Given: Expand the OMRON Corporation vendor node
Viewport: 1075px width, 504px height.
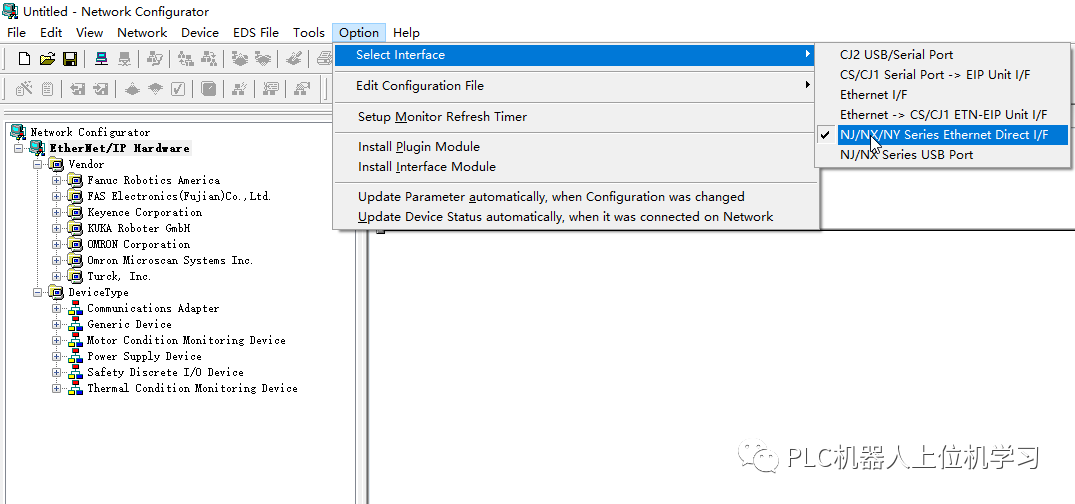Looking at the screenshot, I should pyautogui.click(x=57, y=244).
